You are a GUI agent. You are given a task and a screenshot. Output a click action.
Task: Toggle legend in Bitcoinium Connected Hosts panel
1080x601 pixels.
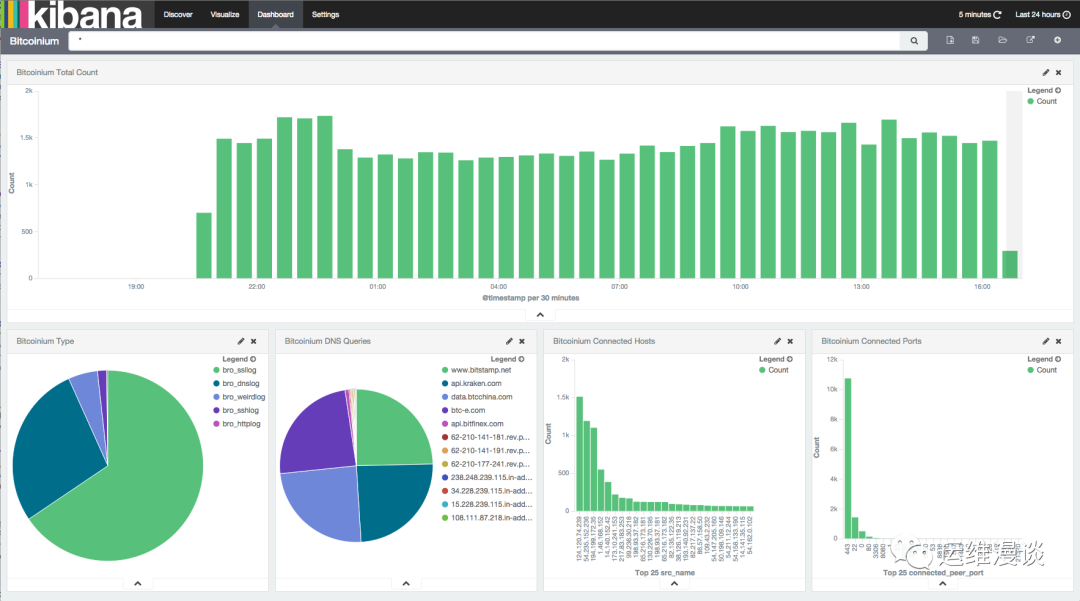pos(776,359)
